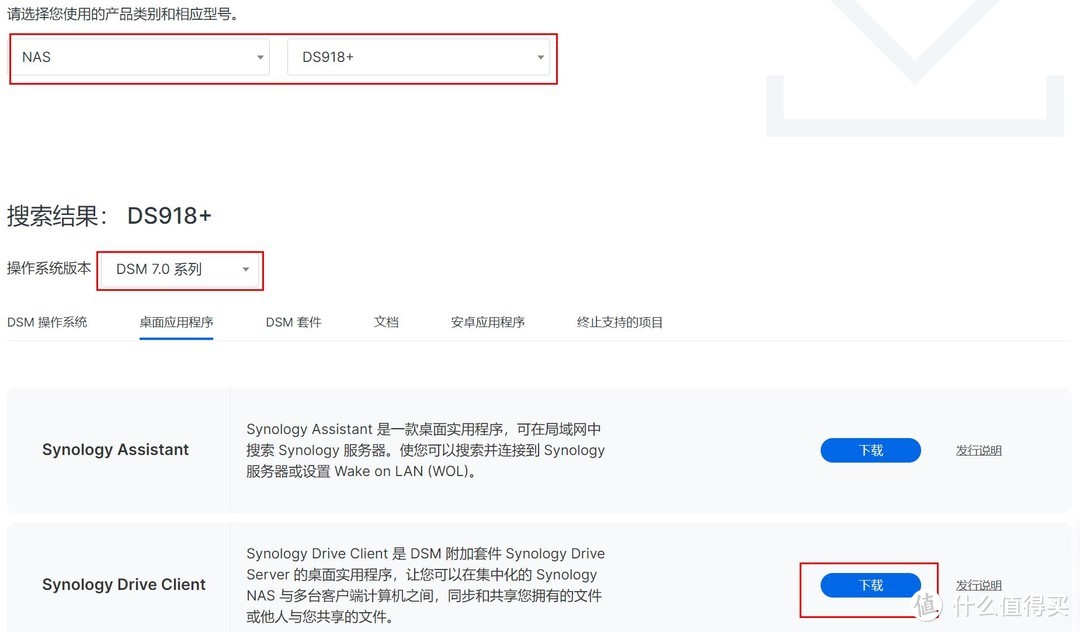Open 发行说明 for Synology Drive Client
Screen dimensions: 1080x632
pyautogui.click(x=979, y=585)
